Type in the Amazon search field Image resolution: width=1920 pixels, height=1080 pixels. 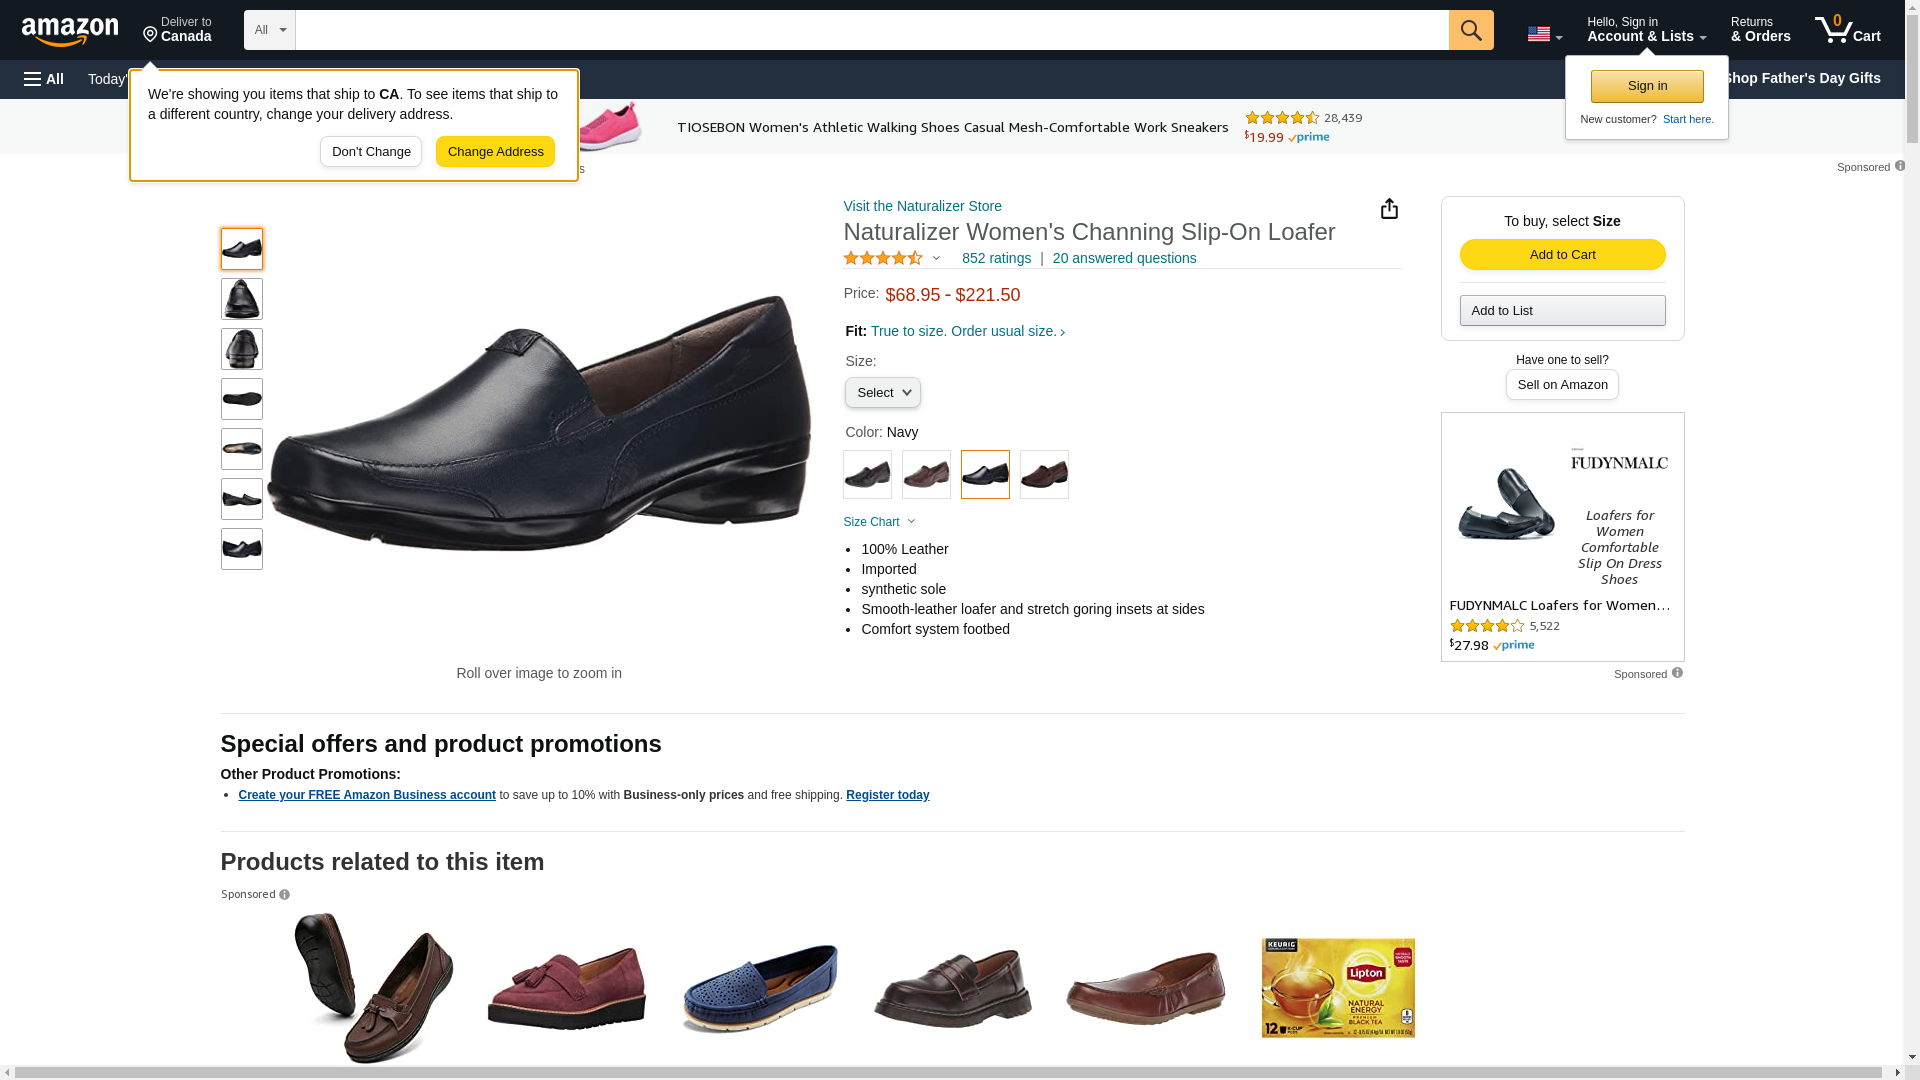[x=870, y=30]
